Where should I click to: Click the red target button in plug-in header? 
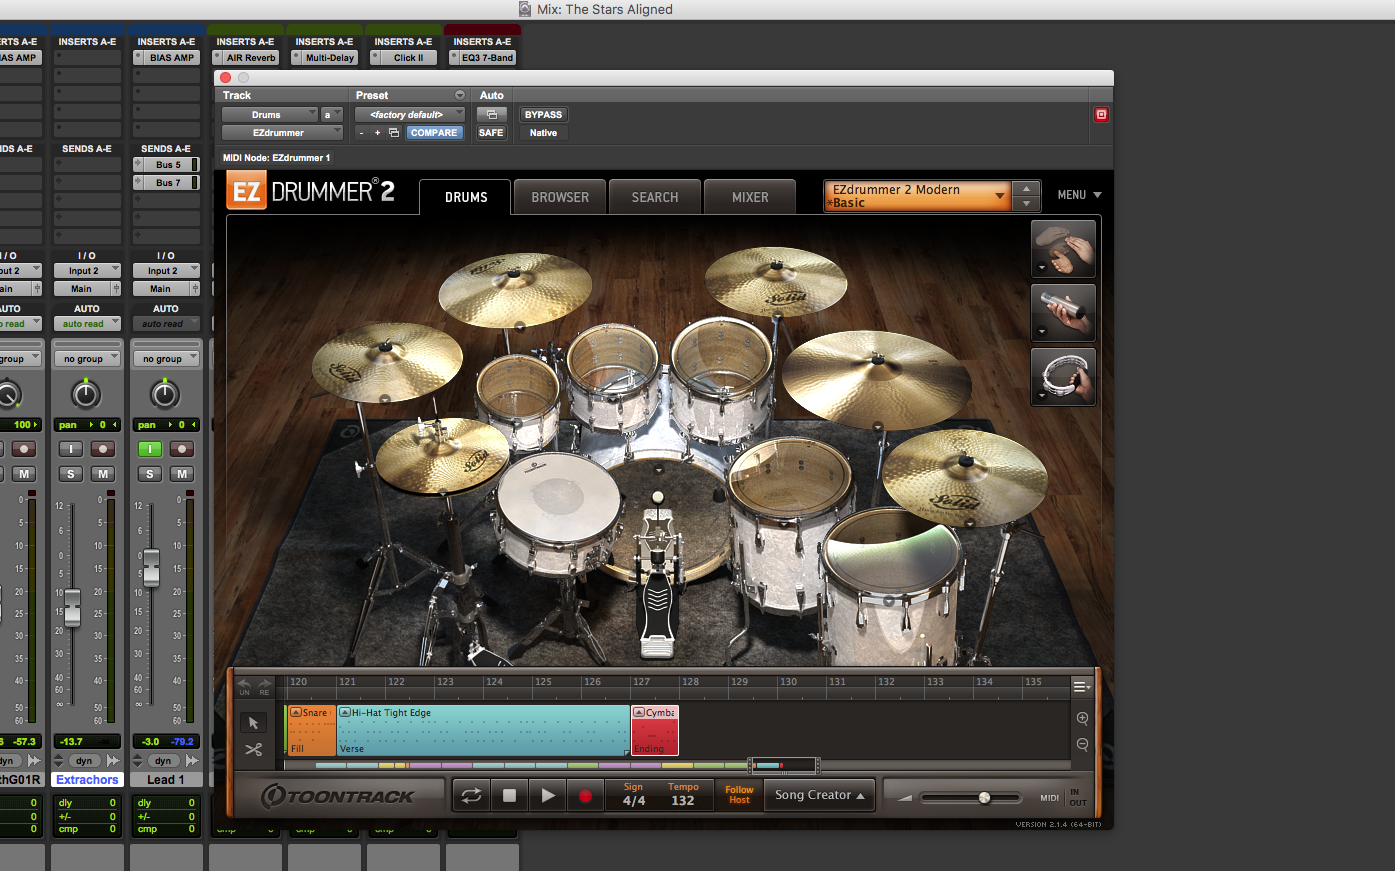(x=1101, y=115)
